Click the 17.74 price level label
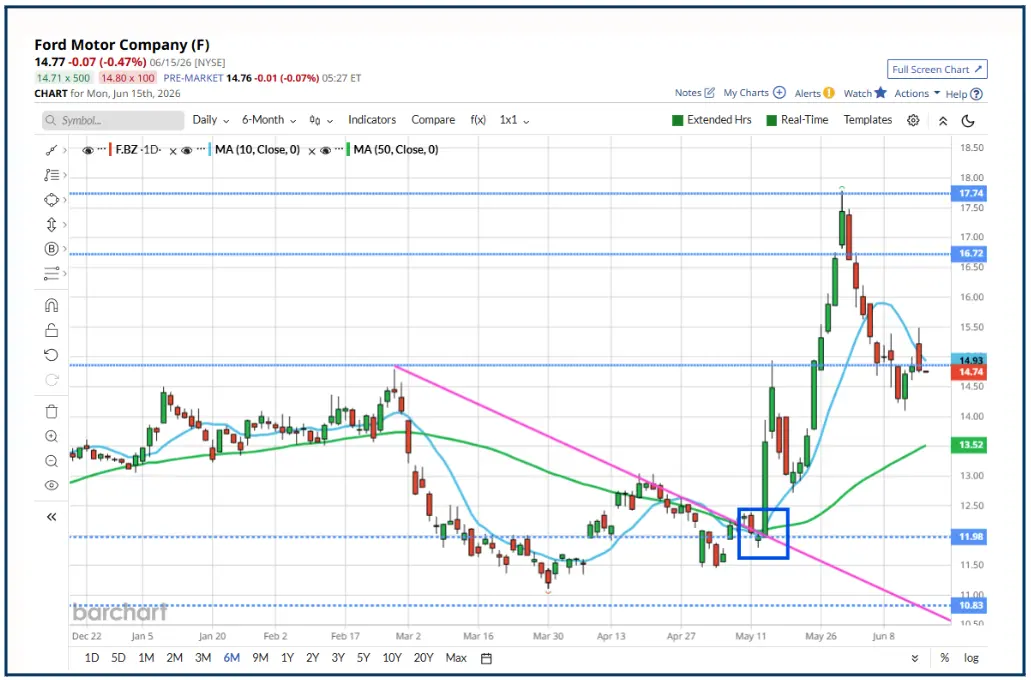This screenshot has width=1031, height=680. pos(970,193)
